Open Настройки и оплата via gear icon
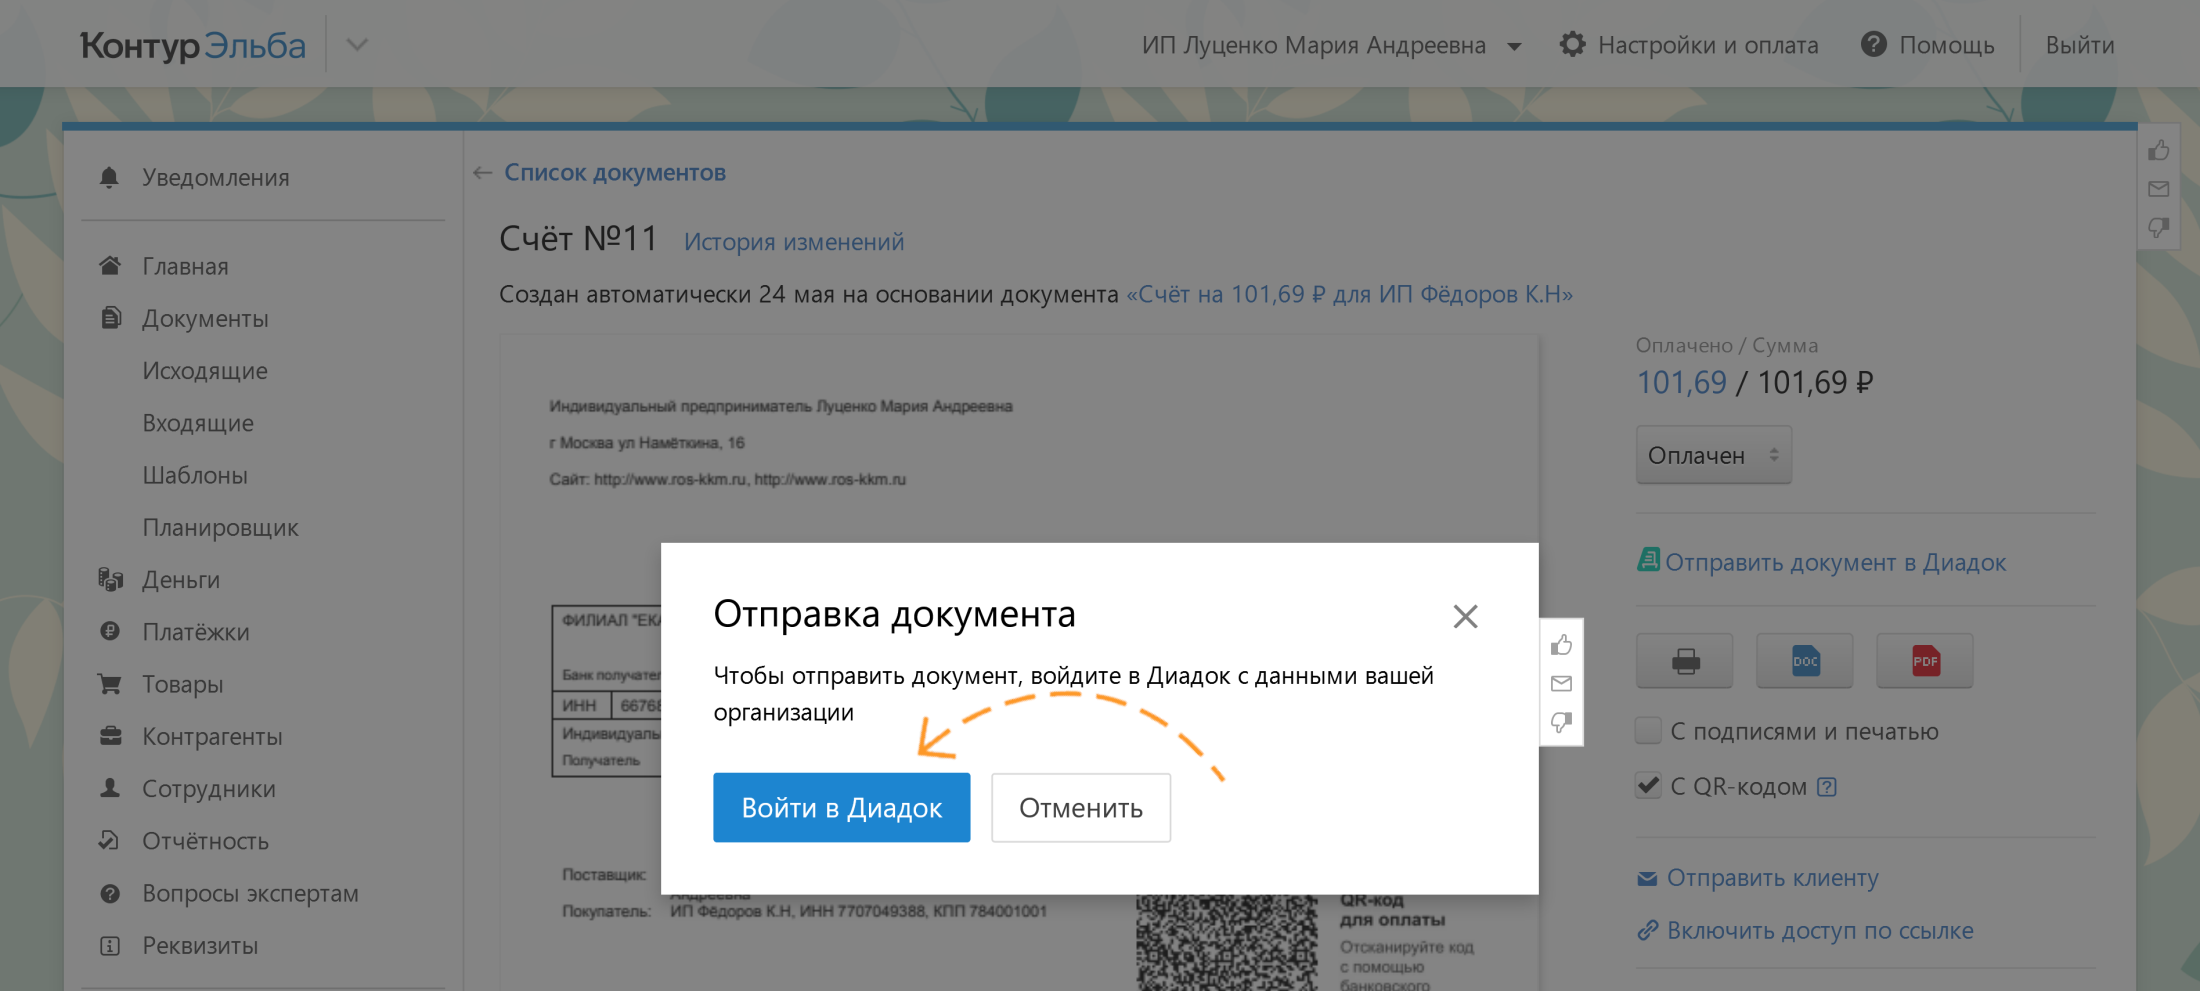 pos(1571,44)
